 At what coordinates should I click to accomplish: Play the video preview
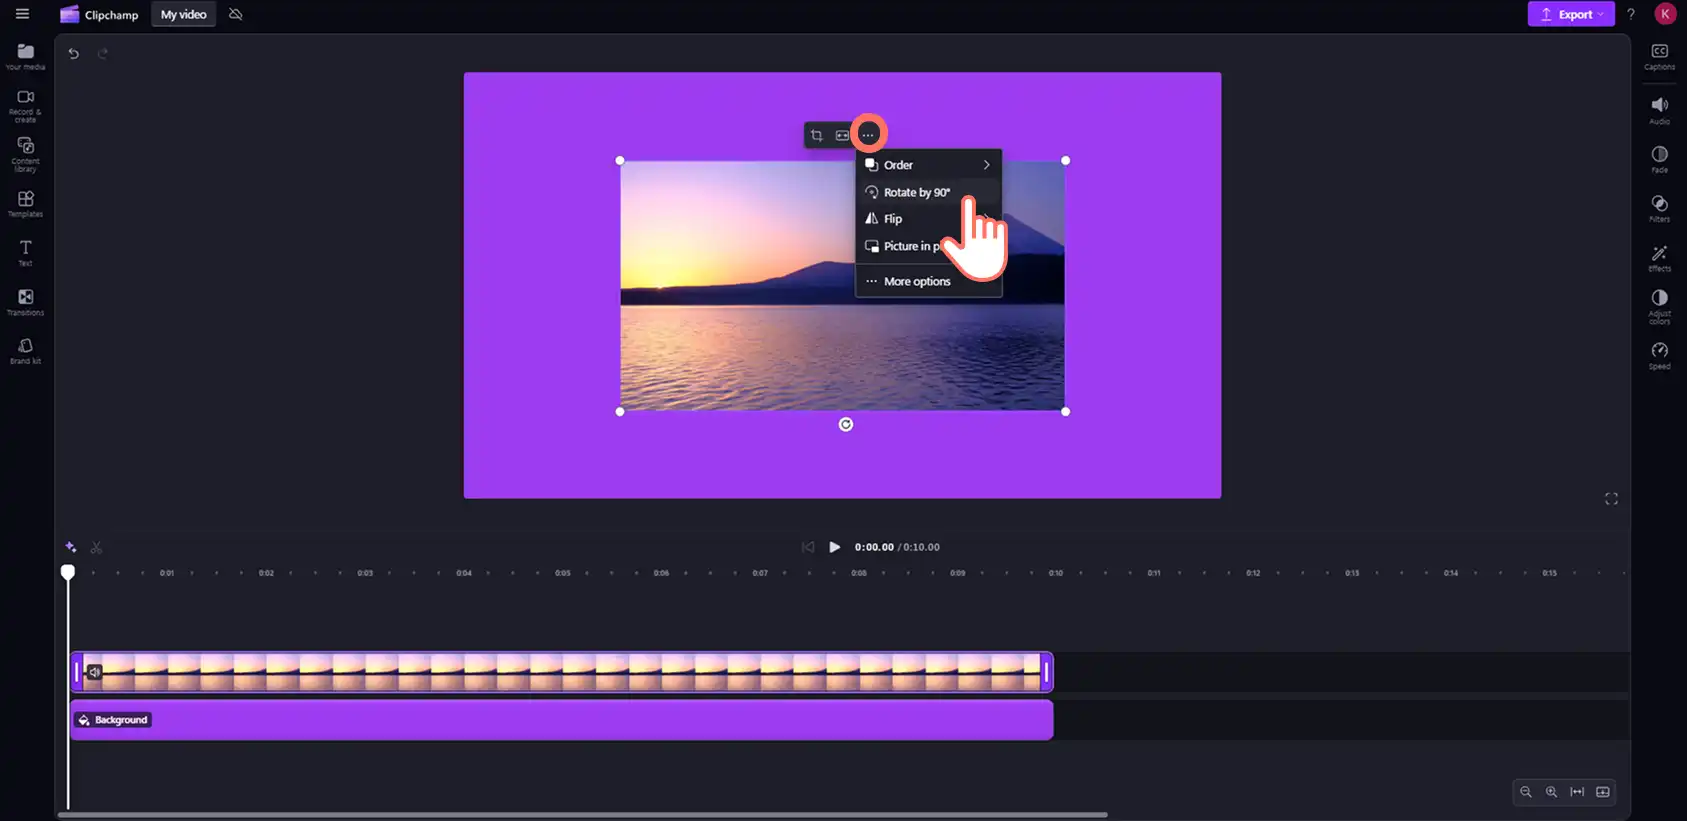point(835,547)
